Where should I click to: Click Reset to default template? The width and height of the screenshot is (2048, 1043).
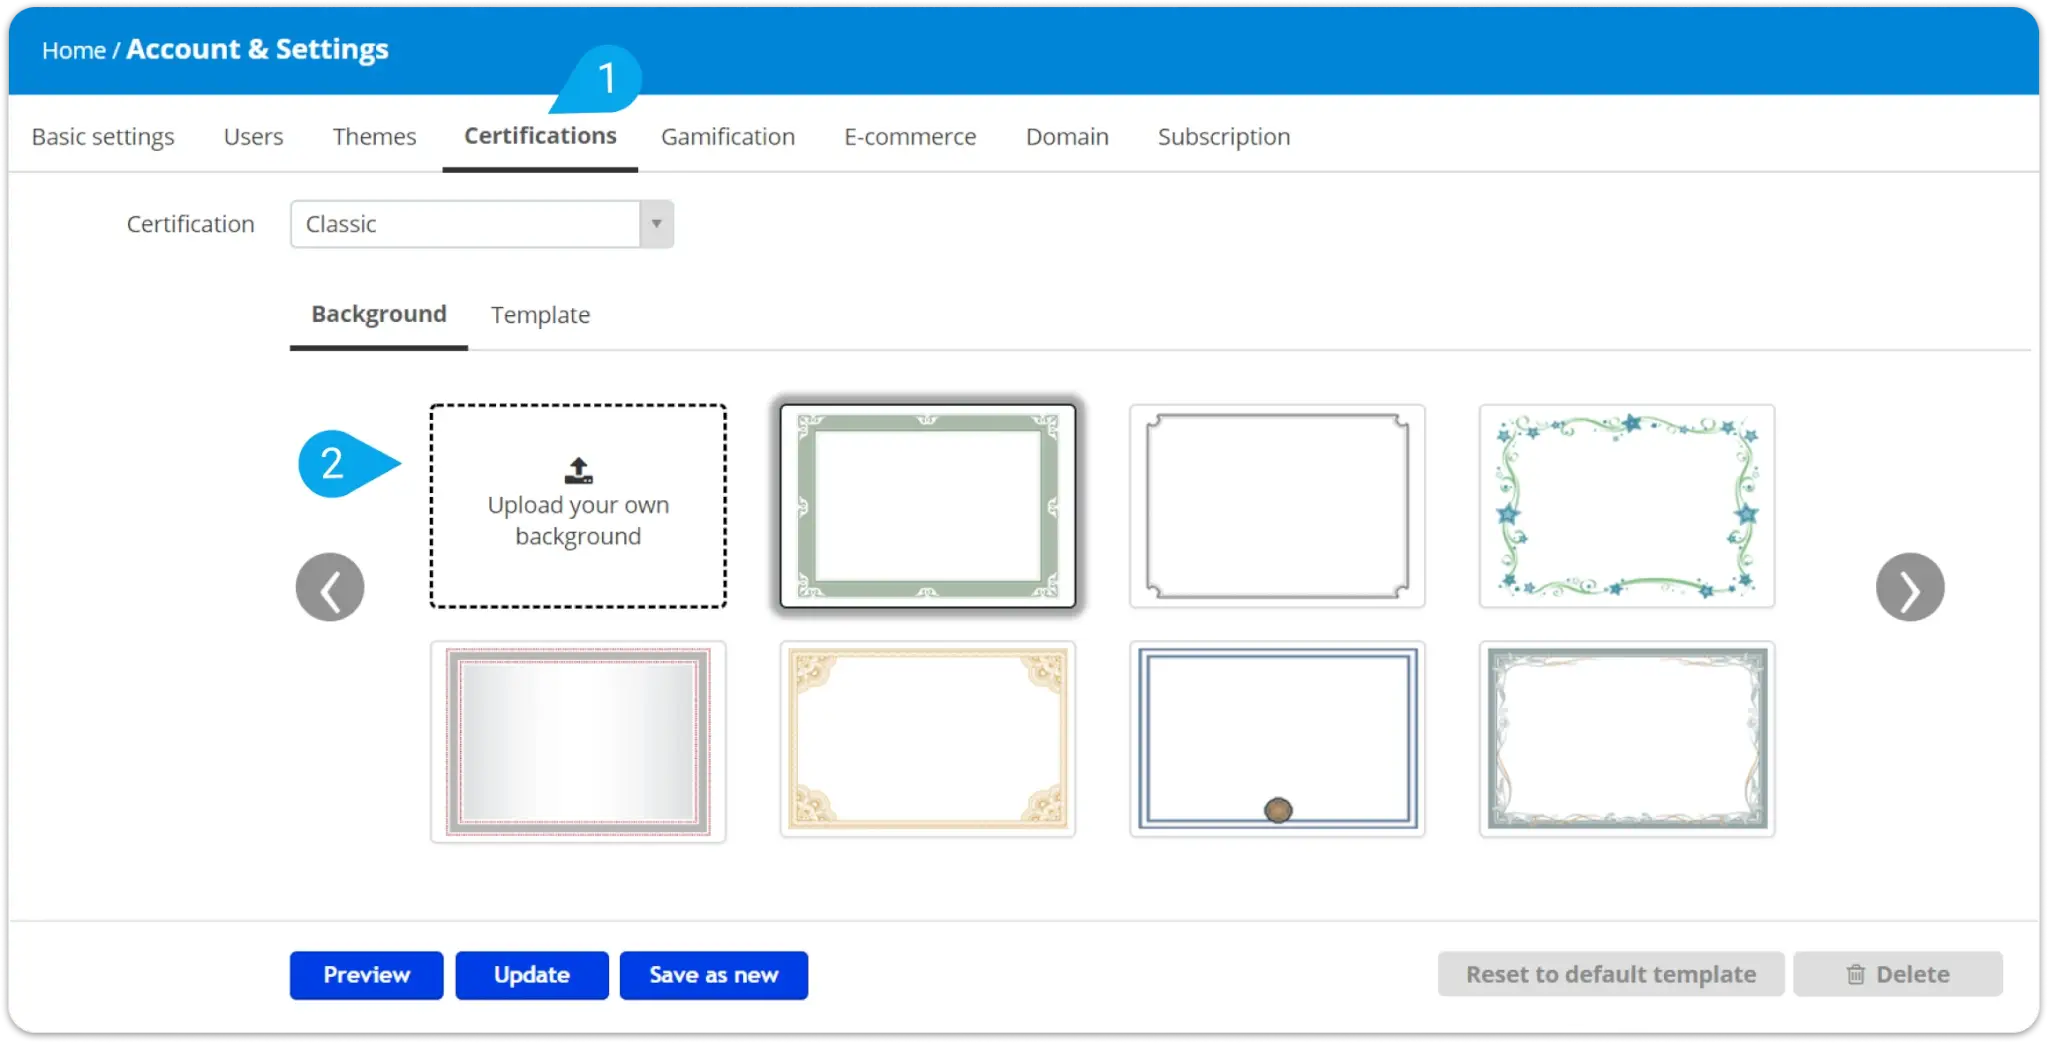coord(1609,974)
